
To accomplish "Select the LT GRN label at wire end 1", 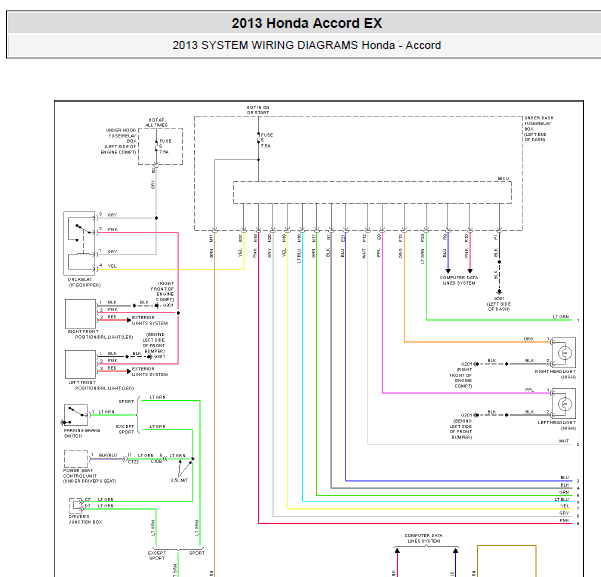I will 561,317.
